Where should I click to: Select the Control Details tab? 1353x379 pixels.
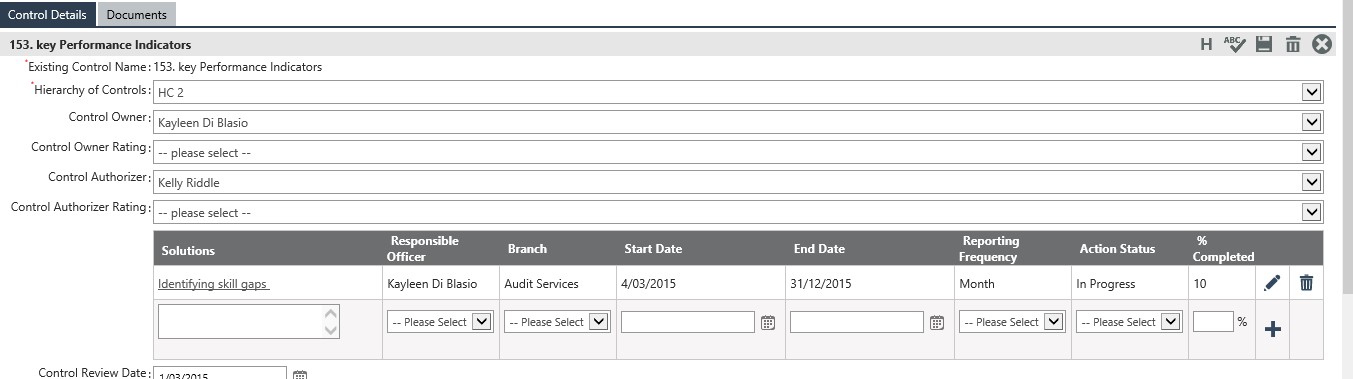(48, 14)
